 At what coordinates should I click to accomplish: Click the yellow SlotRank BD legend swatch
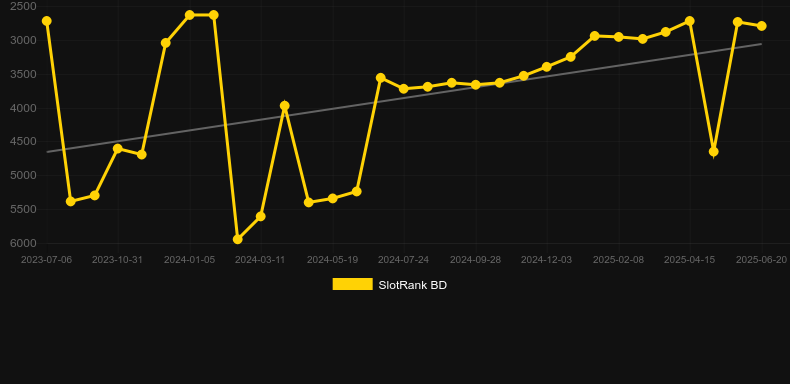tap(353, 284)
